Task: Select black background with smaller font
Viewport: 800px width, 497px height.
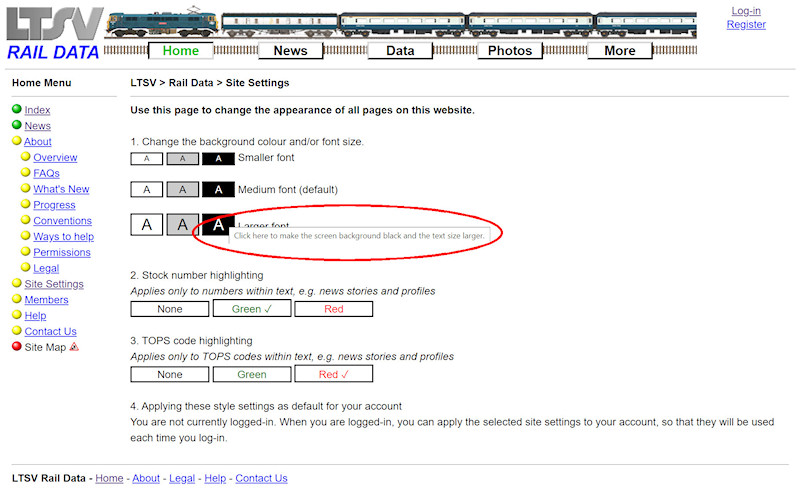Action: (x=218, y=158)
